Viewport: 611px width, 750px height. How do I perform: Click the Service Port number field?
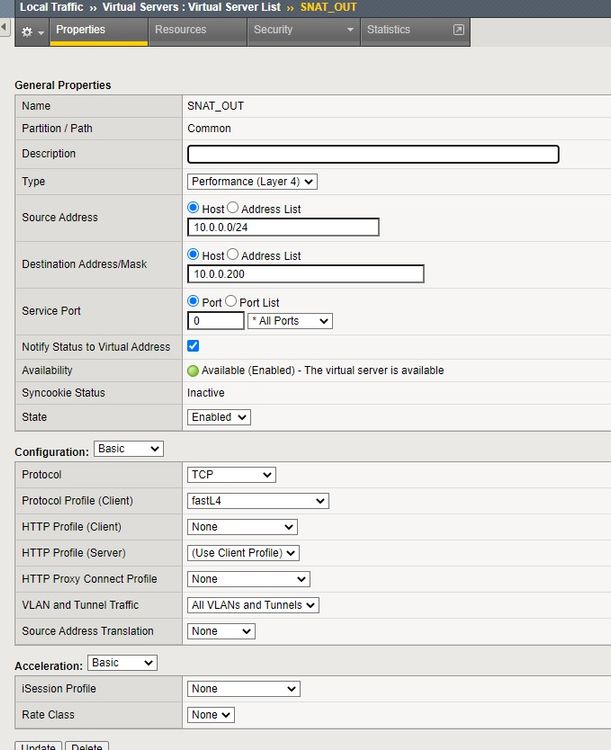[216, 321]
